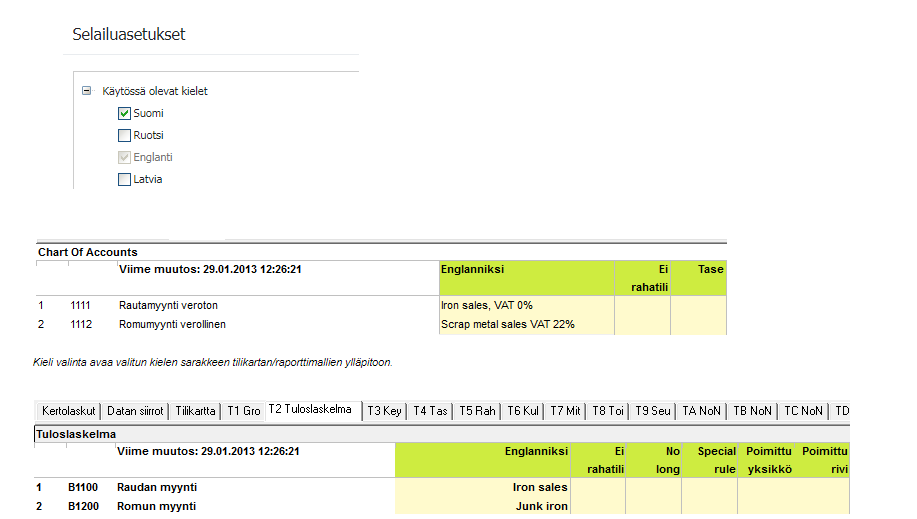917x519 pixels.
Task: Select the Rautamyynti veroton account row
Action: (168, 305)
